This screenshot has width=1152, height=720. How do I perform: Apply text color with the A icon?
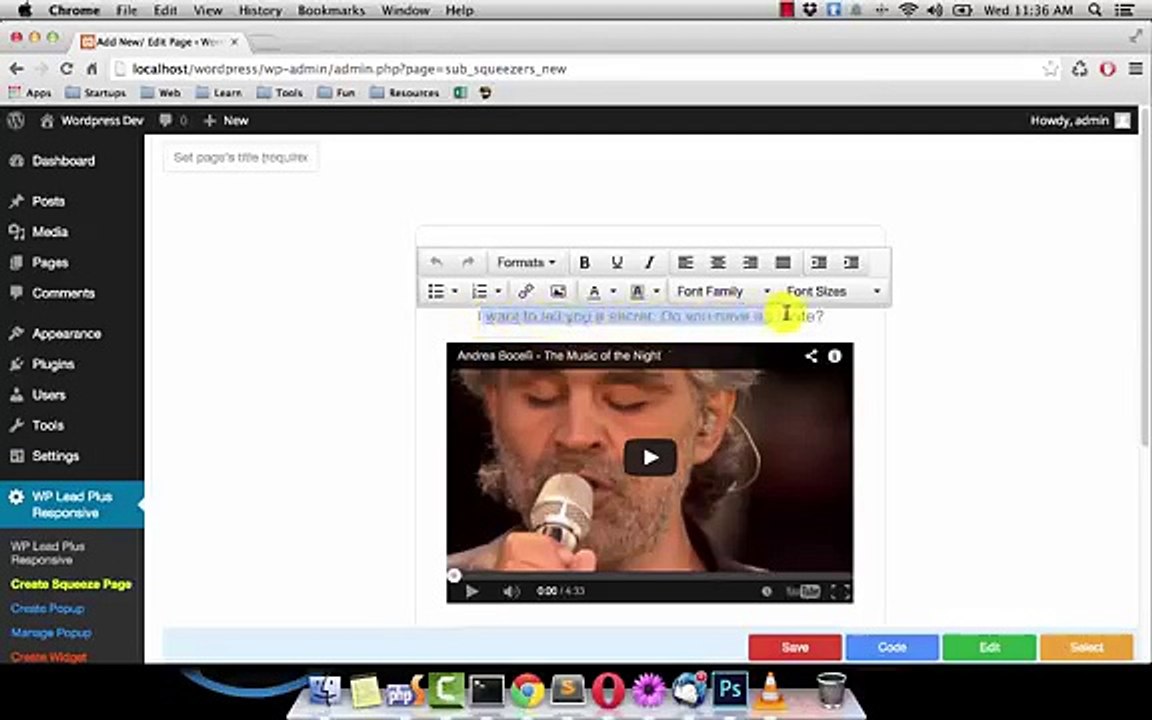[594, 292]
